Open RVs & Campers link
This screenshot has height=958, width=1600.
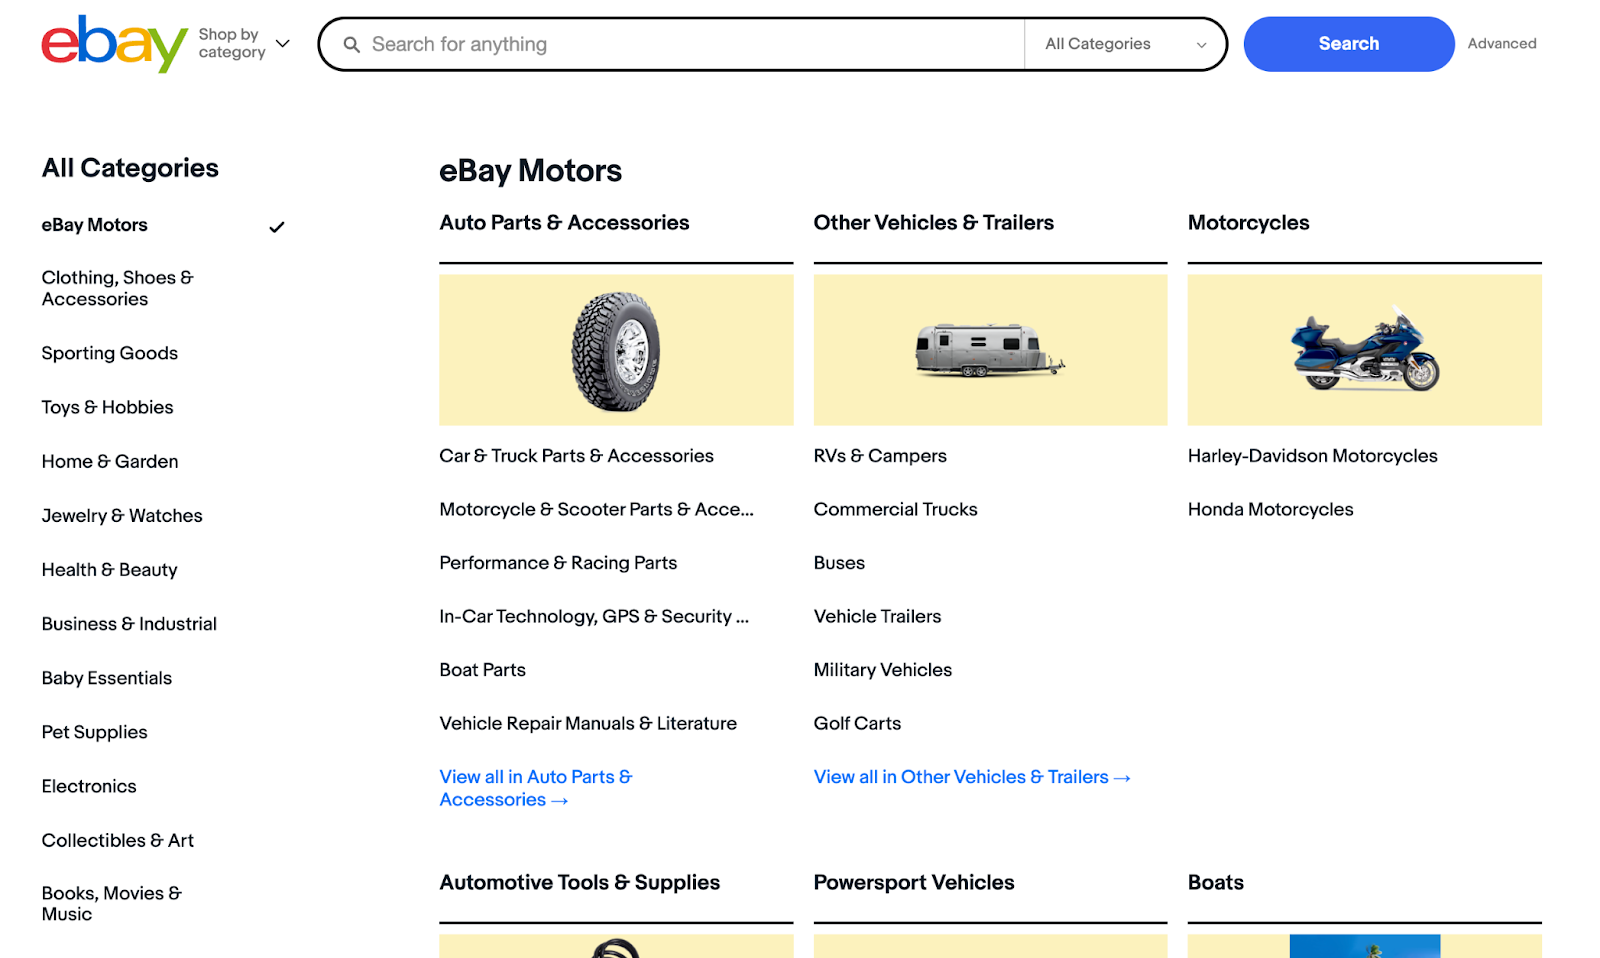point(880,456)
